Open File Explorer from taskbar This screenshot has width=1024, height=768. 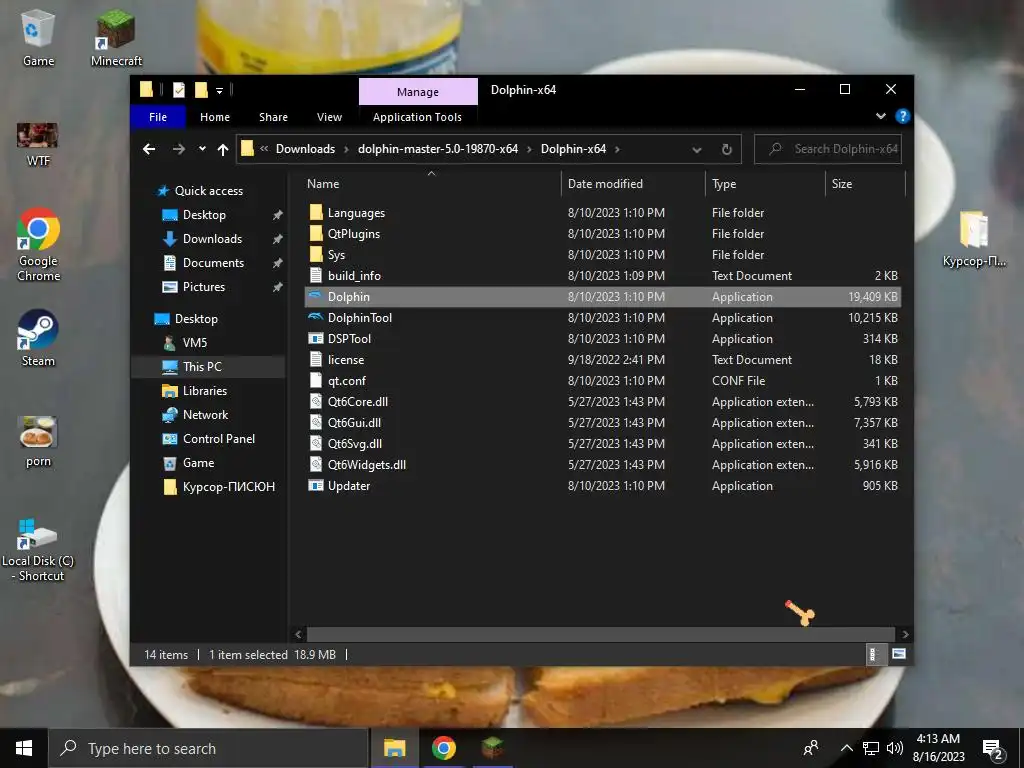pos(394,748)
